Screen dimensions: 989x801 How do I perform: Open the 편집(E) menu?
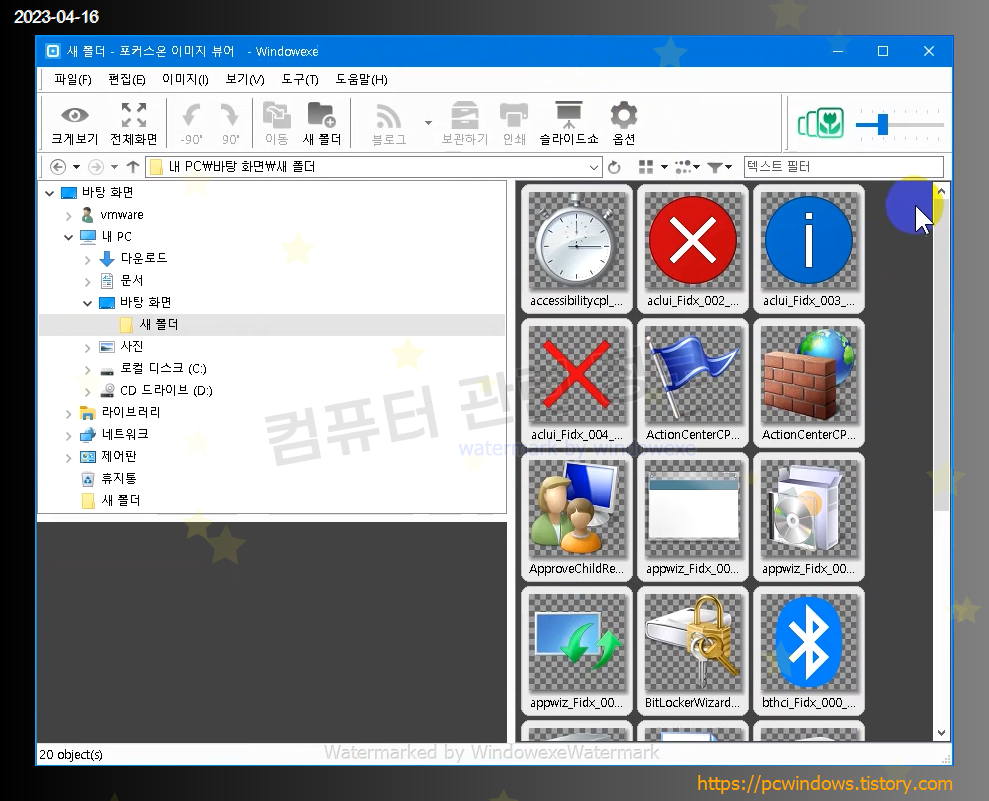[x=127, y=79]
